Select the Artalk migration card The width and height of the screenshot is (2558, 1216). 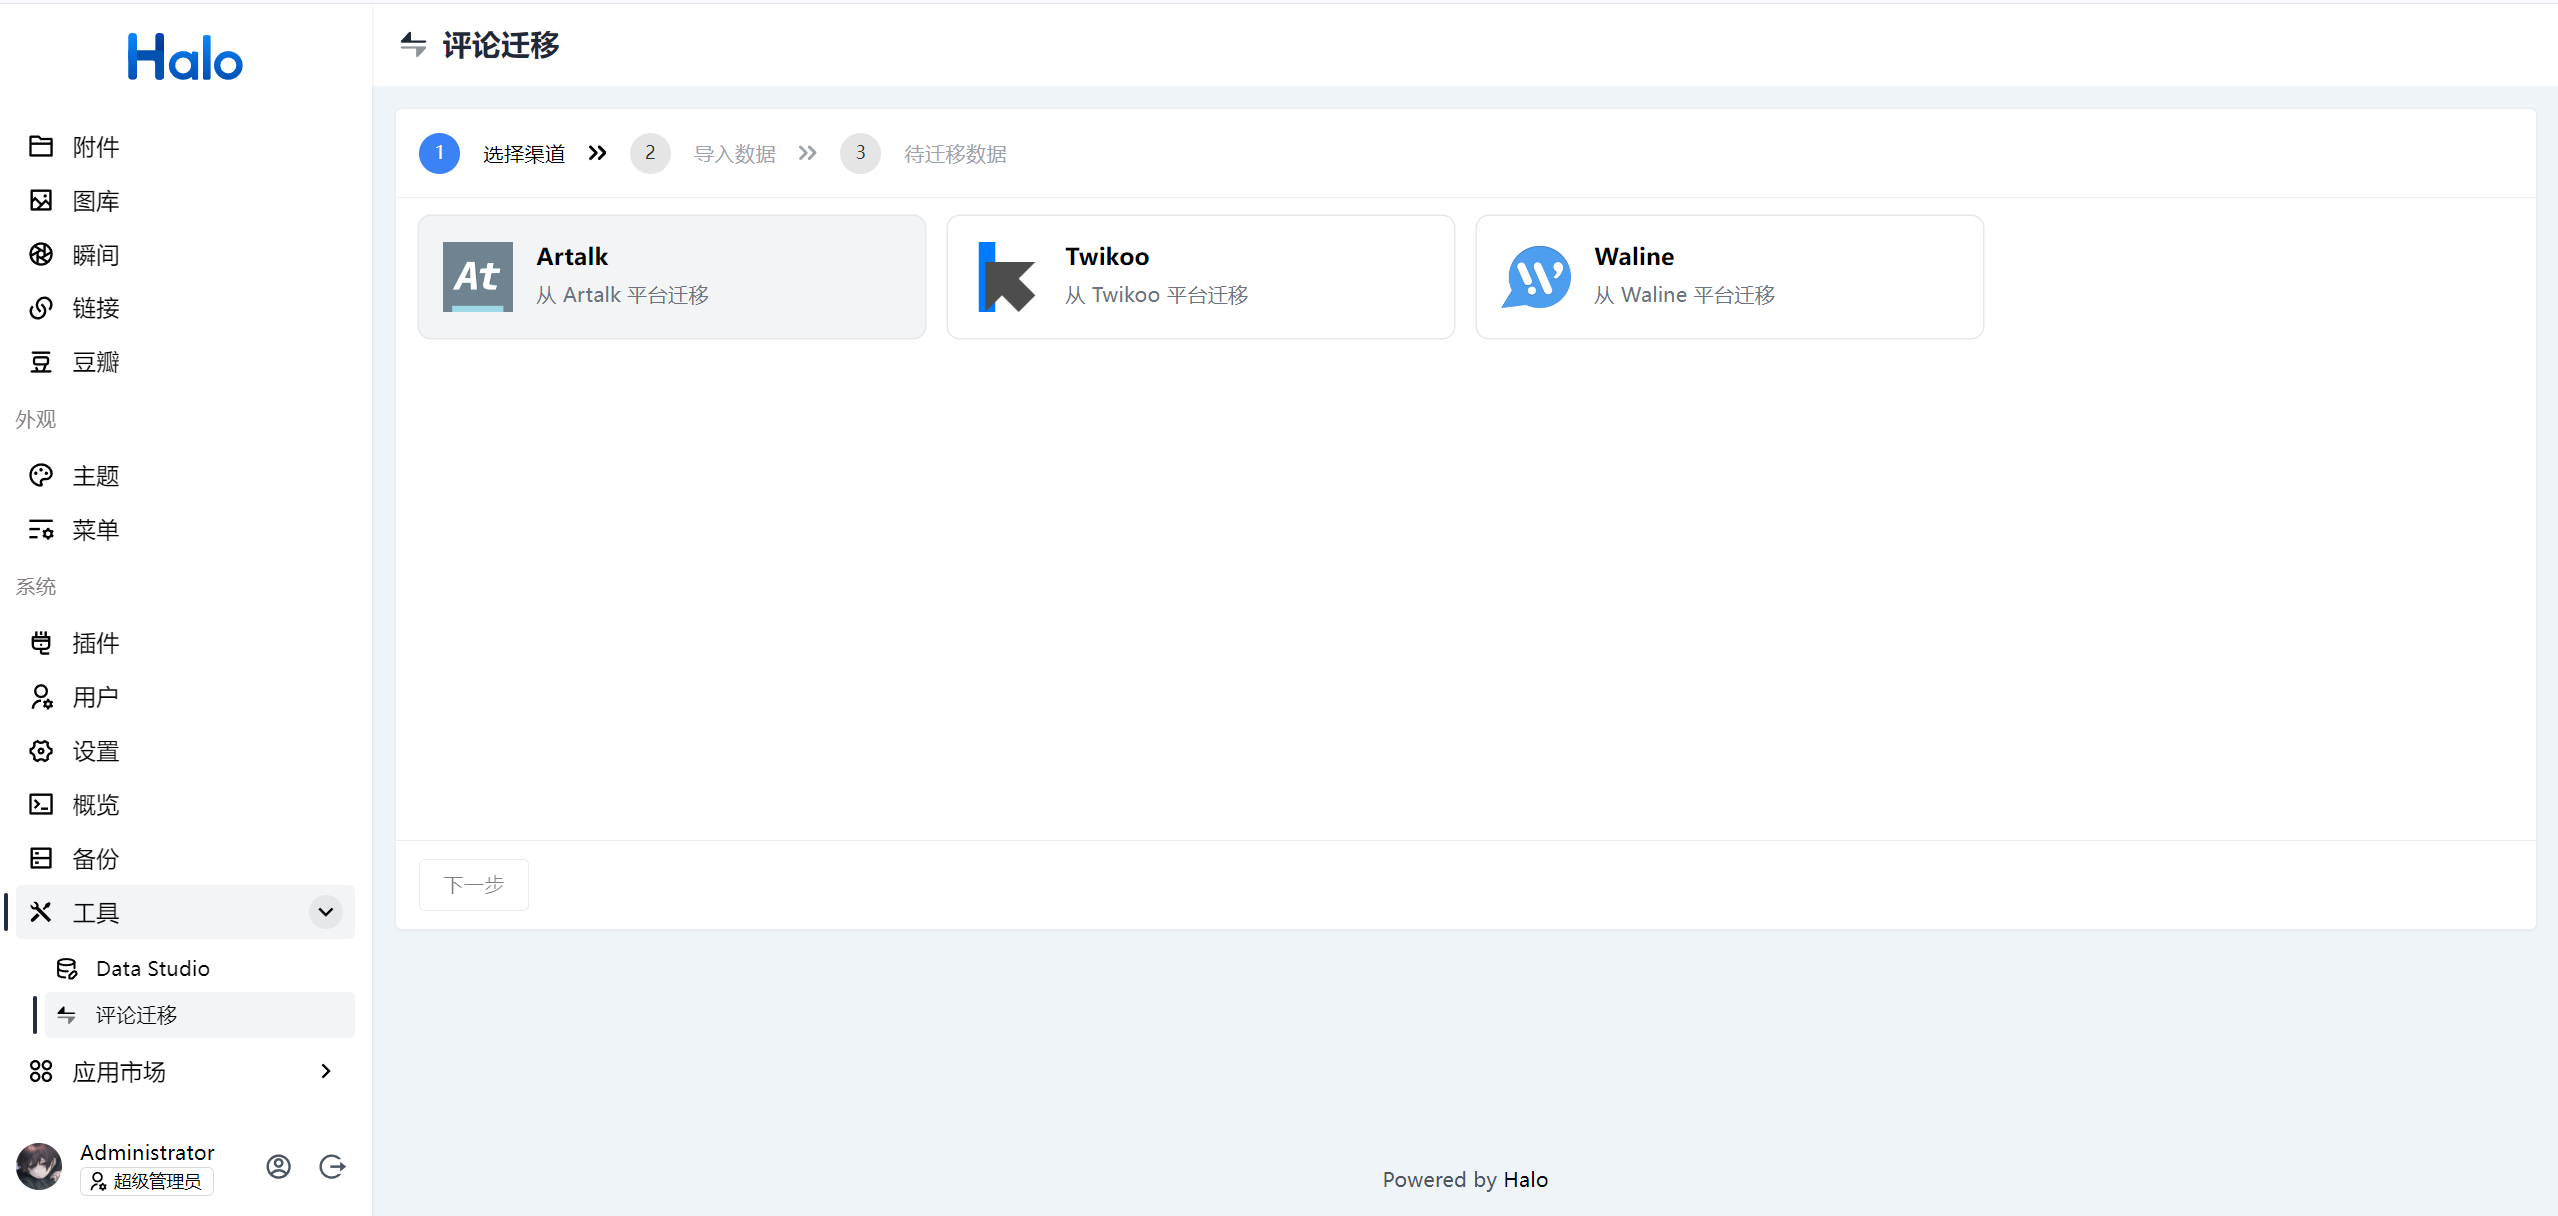point(672,277)
